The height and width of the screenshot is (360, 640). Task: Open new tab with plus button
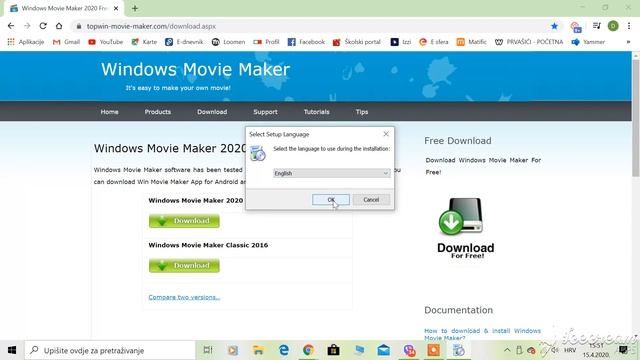pyautogui.click(x=135, y=8)
